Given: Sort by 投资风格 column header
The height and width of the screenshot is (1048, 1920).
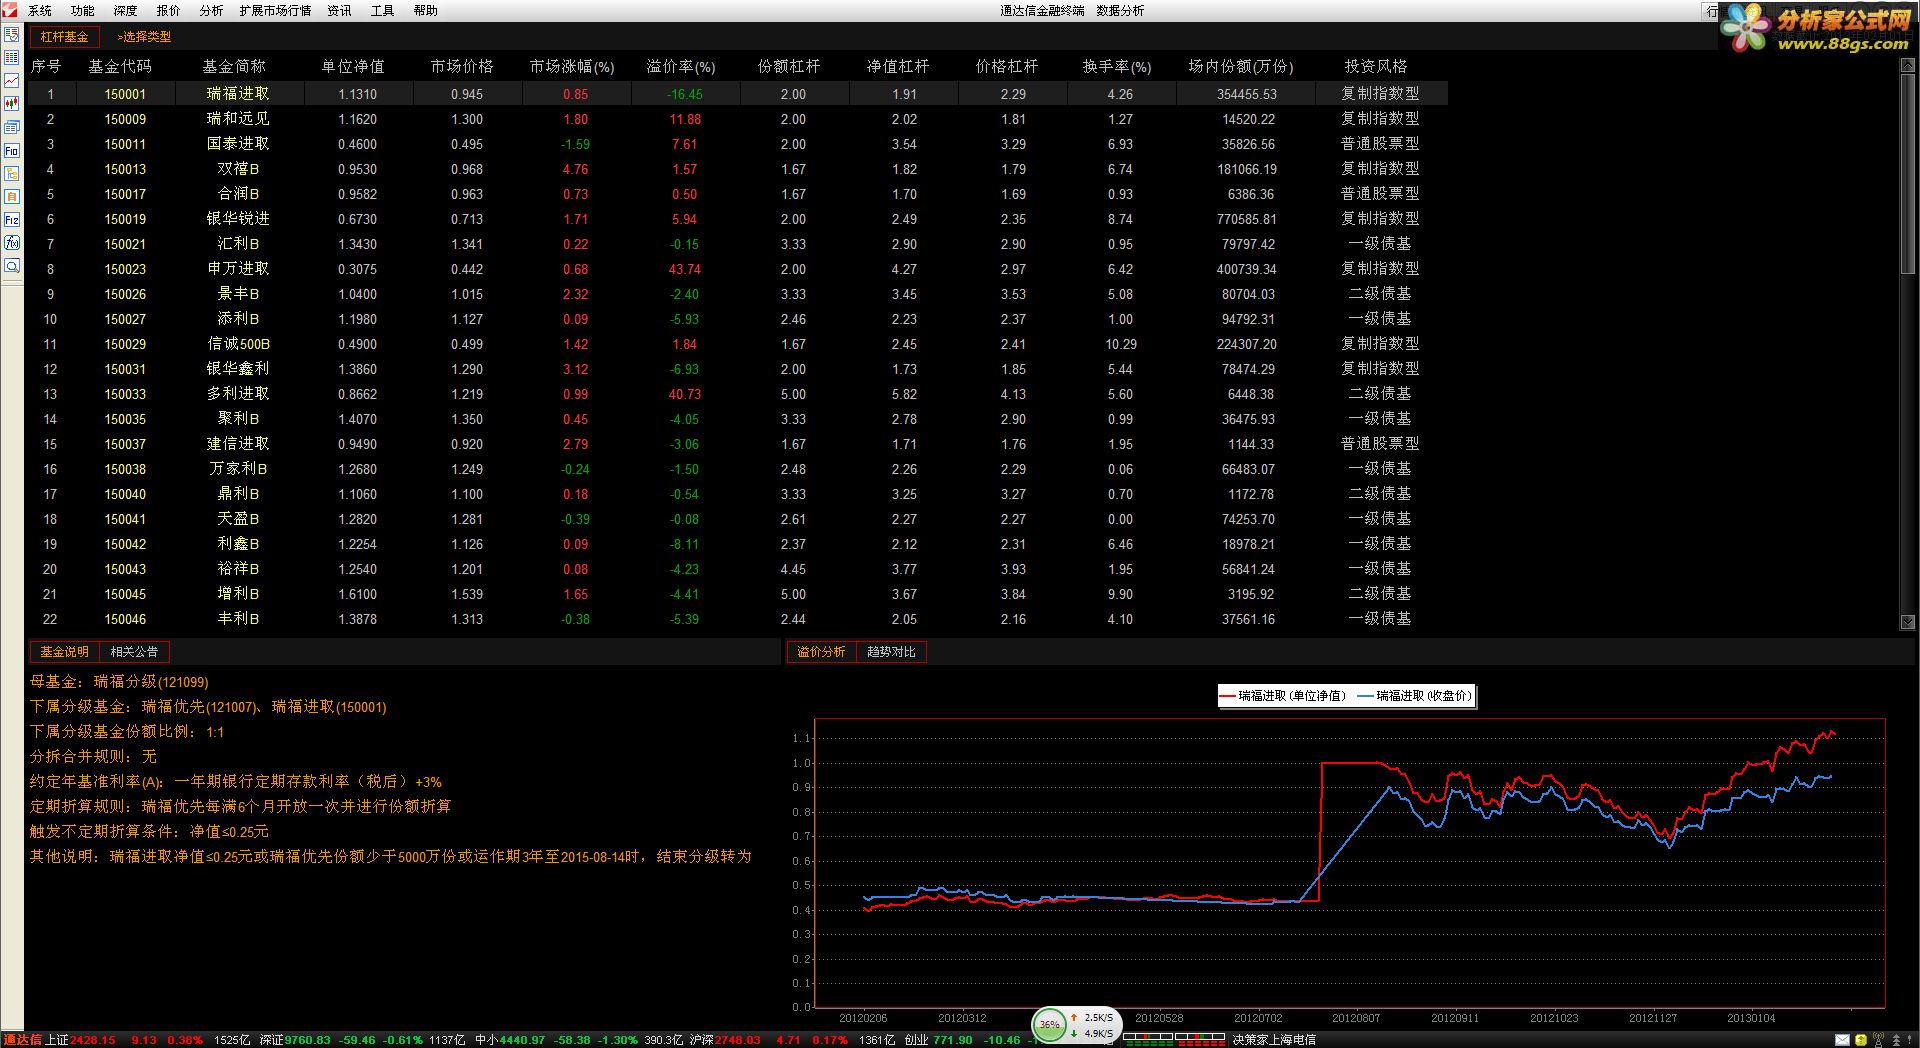Looking at the screenshot, I should (1376, 67).
